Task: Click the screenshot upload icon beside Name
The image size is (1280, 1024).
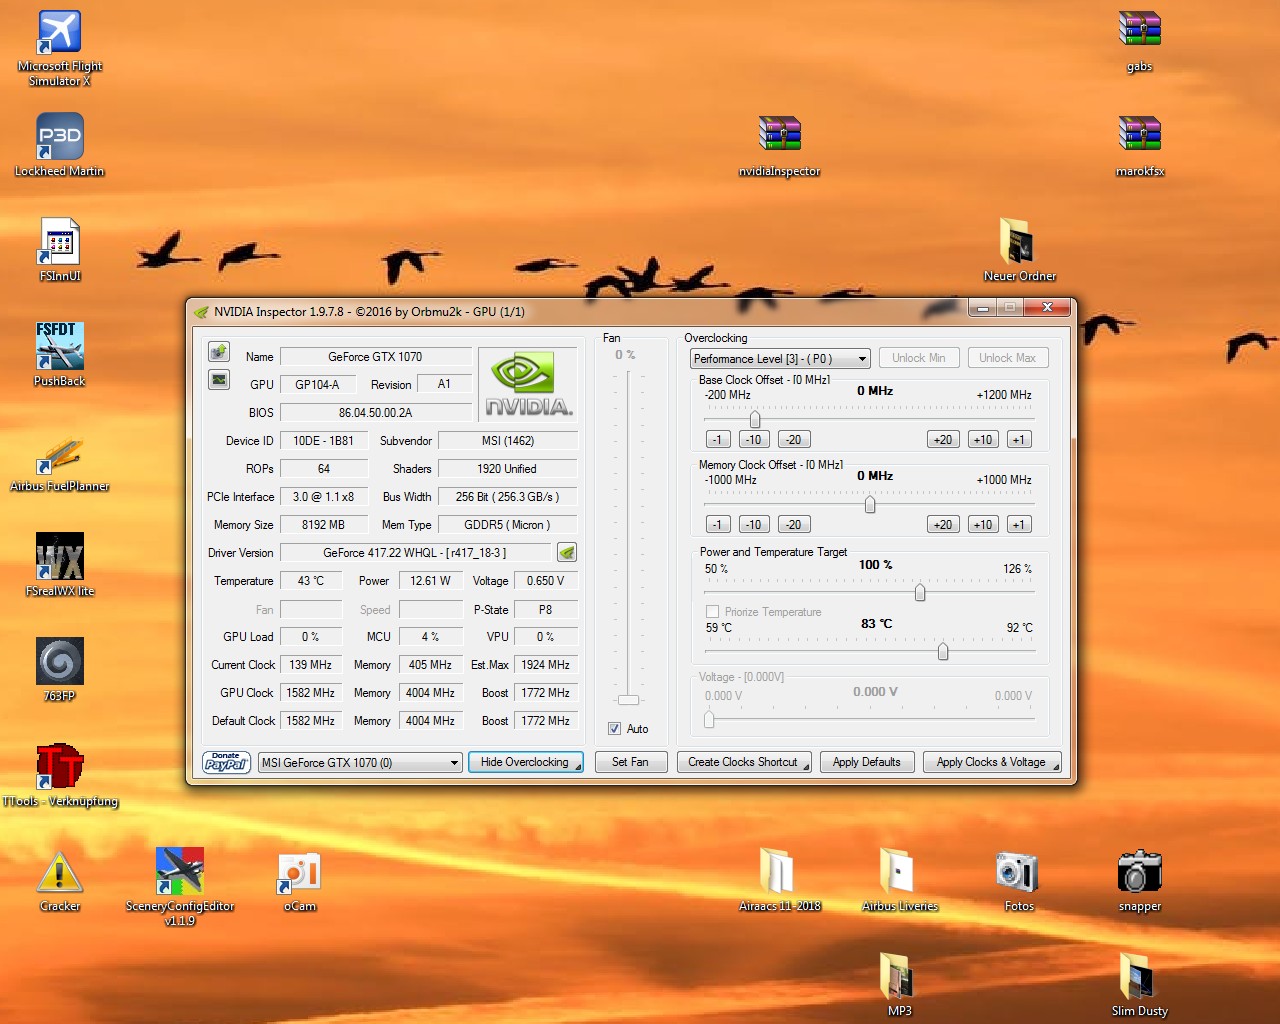Action: 219,352
